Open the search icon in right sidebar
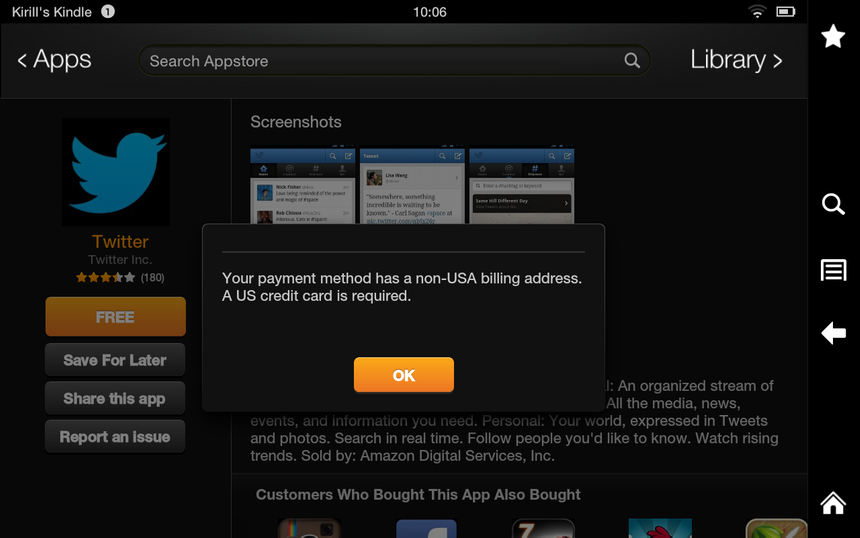 coord(833,204)
